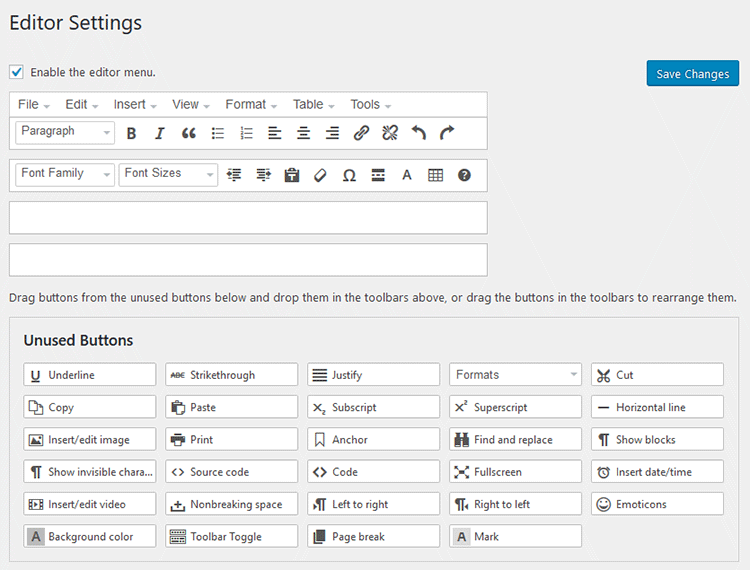Image resolution: width=750 pixels, height=570 pixels.
Task: Select the Source code button
Action: point(232,471)
